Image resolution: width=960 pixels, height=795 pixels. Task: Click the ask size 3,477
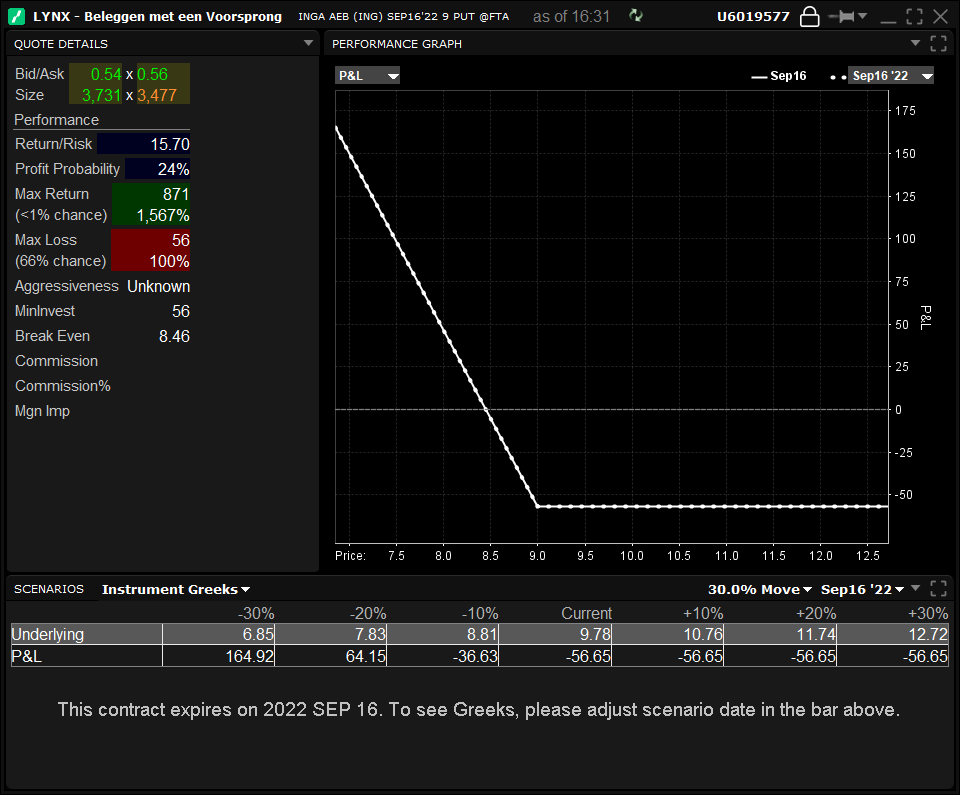[x=157, y=95]
